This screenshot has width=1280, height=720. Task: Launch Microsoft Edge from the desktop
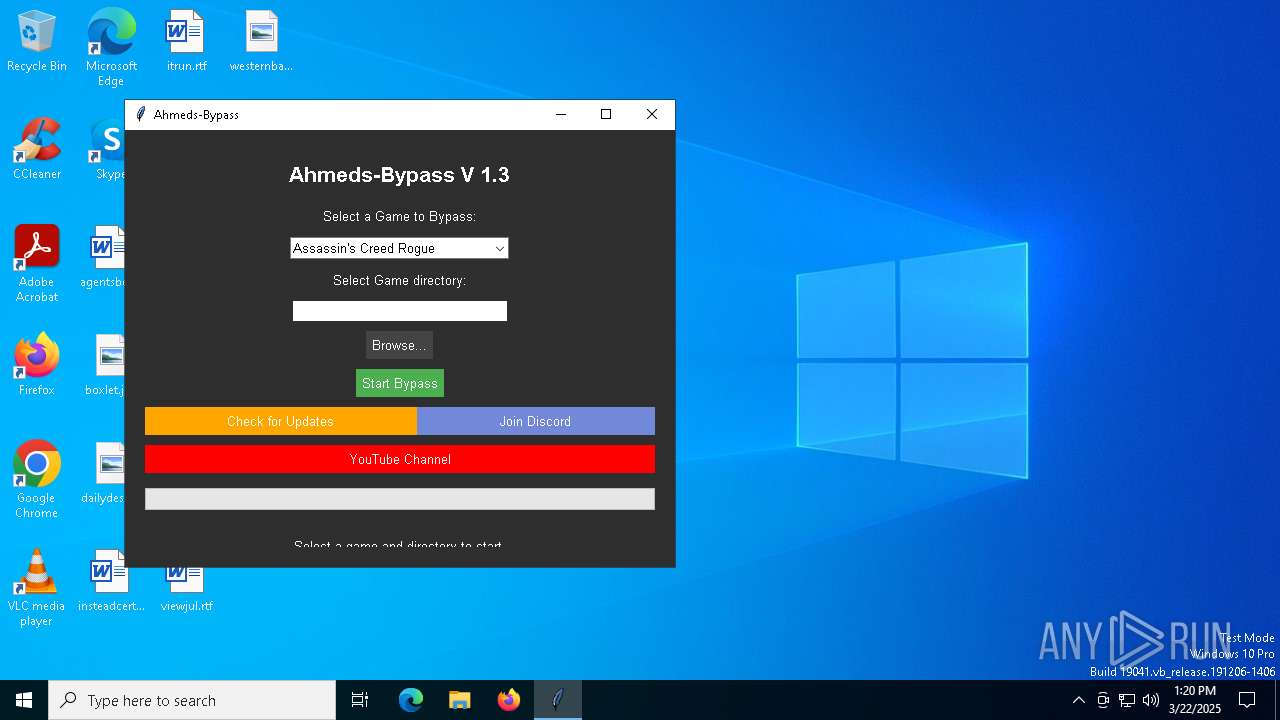pyautogui.click(x=111, y=47)
